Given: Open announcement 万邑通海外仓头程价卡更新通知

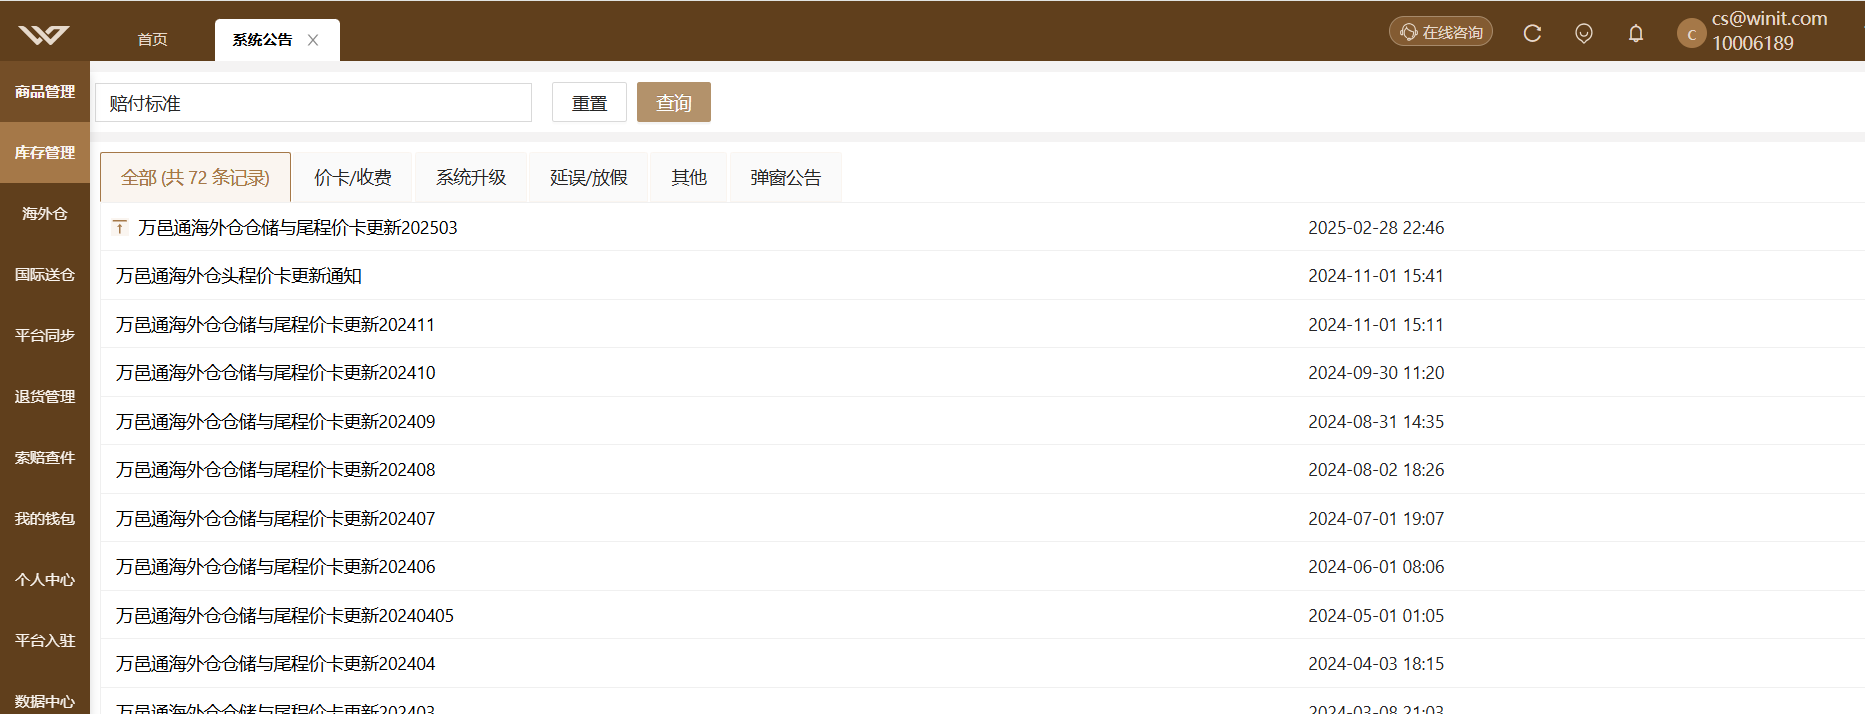Looking at the screenshot, I should coord(239,276).
